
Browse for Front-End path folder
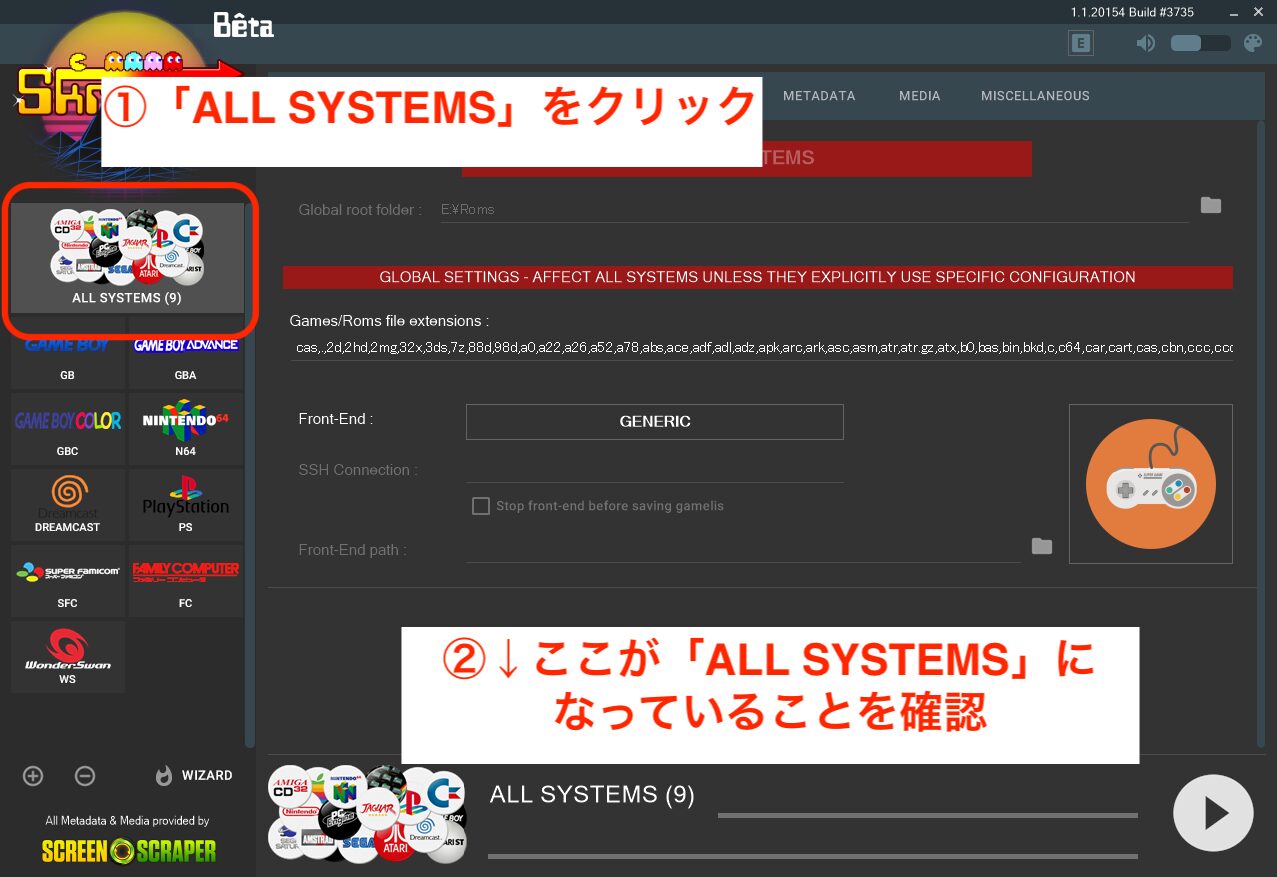1042,546
